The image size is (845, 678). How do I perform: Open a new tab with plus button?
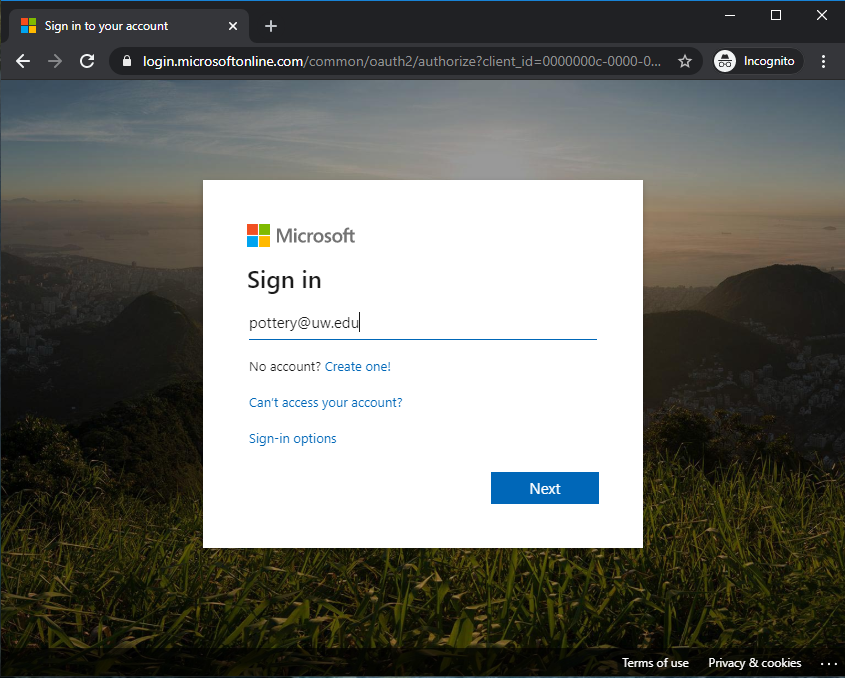coord(271,26)
